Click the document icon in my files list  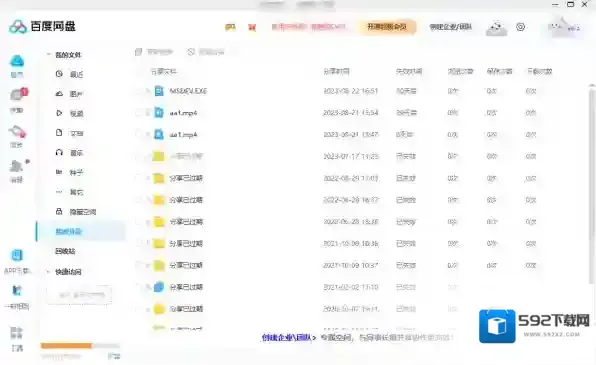pyautogui.click(x=59, y=133)
